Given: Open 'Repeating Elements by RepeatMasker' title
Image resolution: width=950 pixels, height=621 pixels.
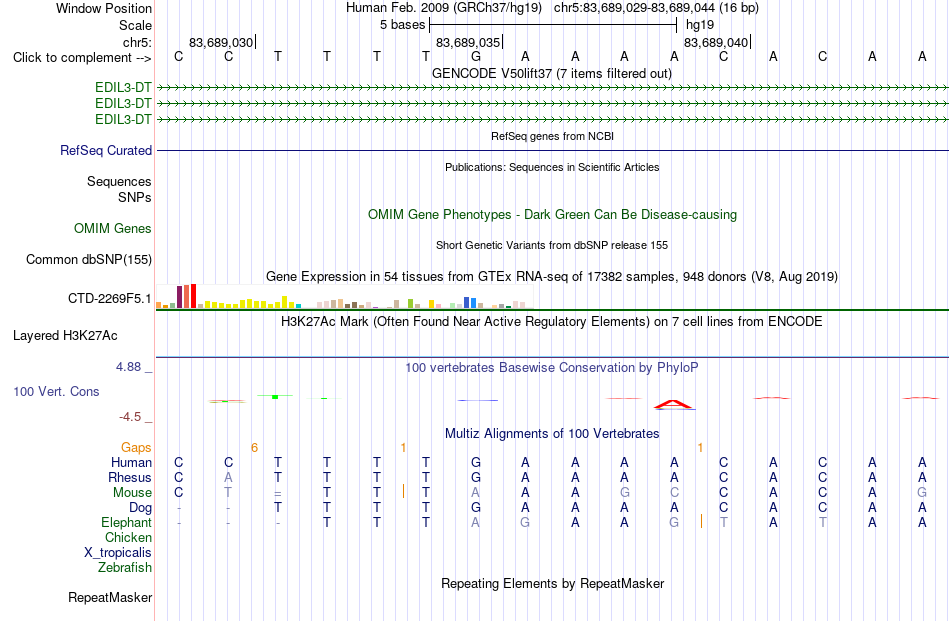Looking at the screenshot, I should click(x=552, y=583).
